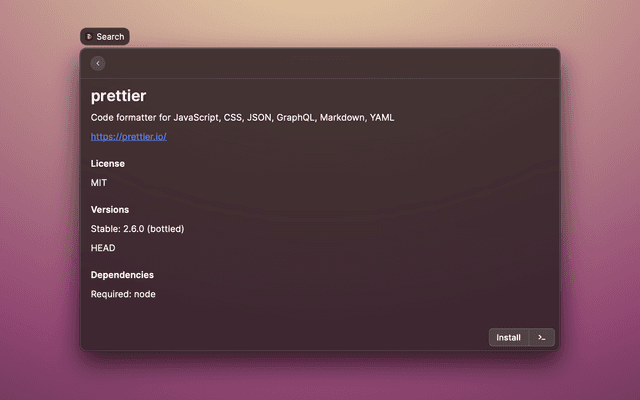Click the prettier package title

[118, 95]
